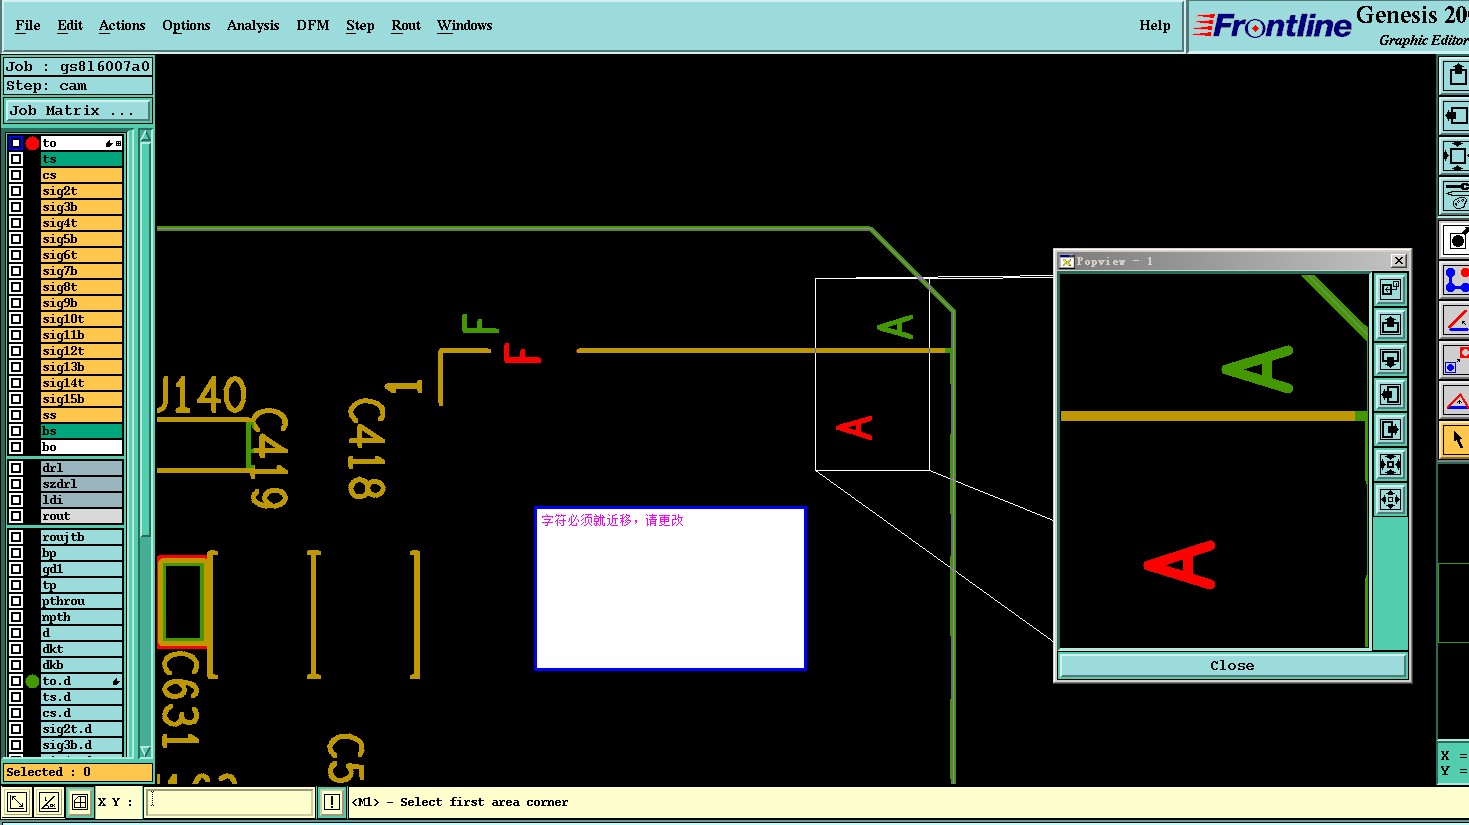
Task: Click the Popview pan left icon
Action: click(x=1390, y=394)
